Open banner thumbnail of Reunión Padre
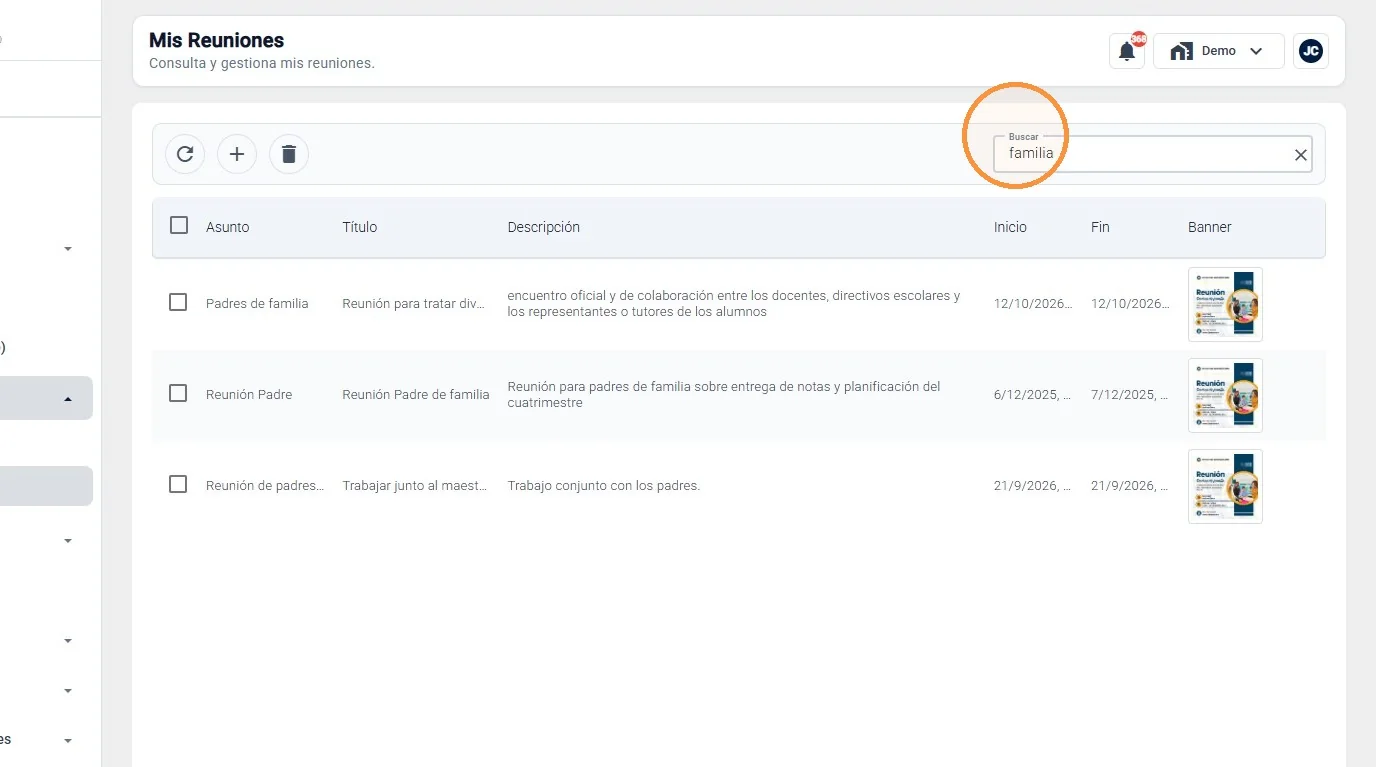 [1225, 395]
